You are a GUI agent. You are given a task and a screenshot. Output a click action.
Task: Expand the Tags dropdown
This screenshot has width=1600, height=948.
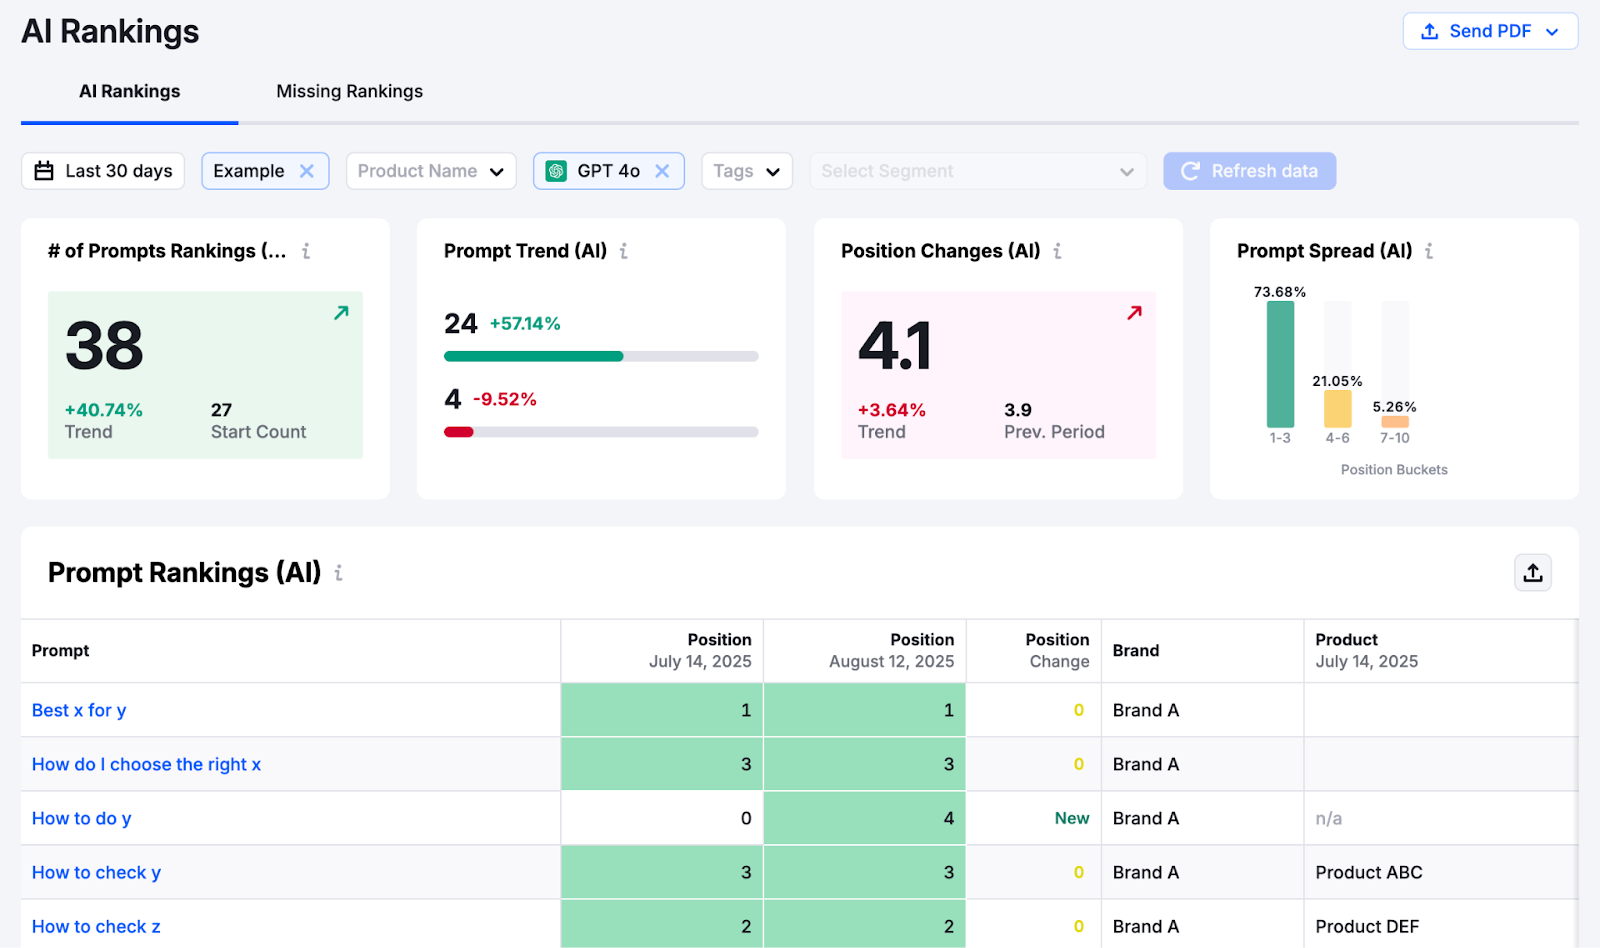pos(746,170)
